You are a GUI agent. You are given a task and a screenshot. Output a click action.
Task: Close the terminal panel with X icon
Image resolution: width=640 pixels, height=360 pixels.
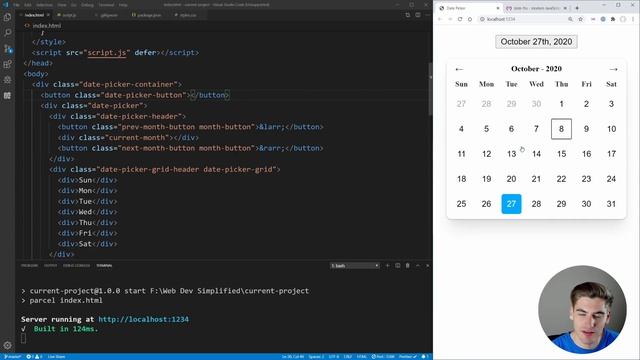(427, 266)
